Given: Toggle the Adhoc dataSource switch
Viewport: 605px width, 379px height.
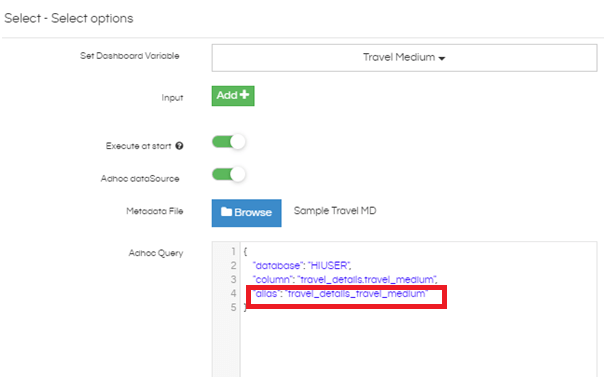Looking at the screenshot, I should (x=229, y=174).
